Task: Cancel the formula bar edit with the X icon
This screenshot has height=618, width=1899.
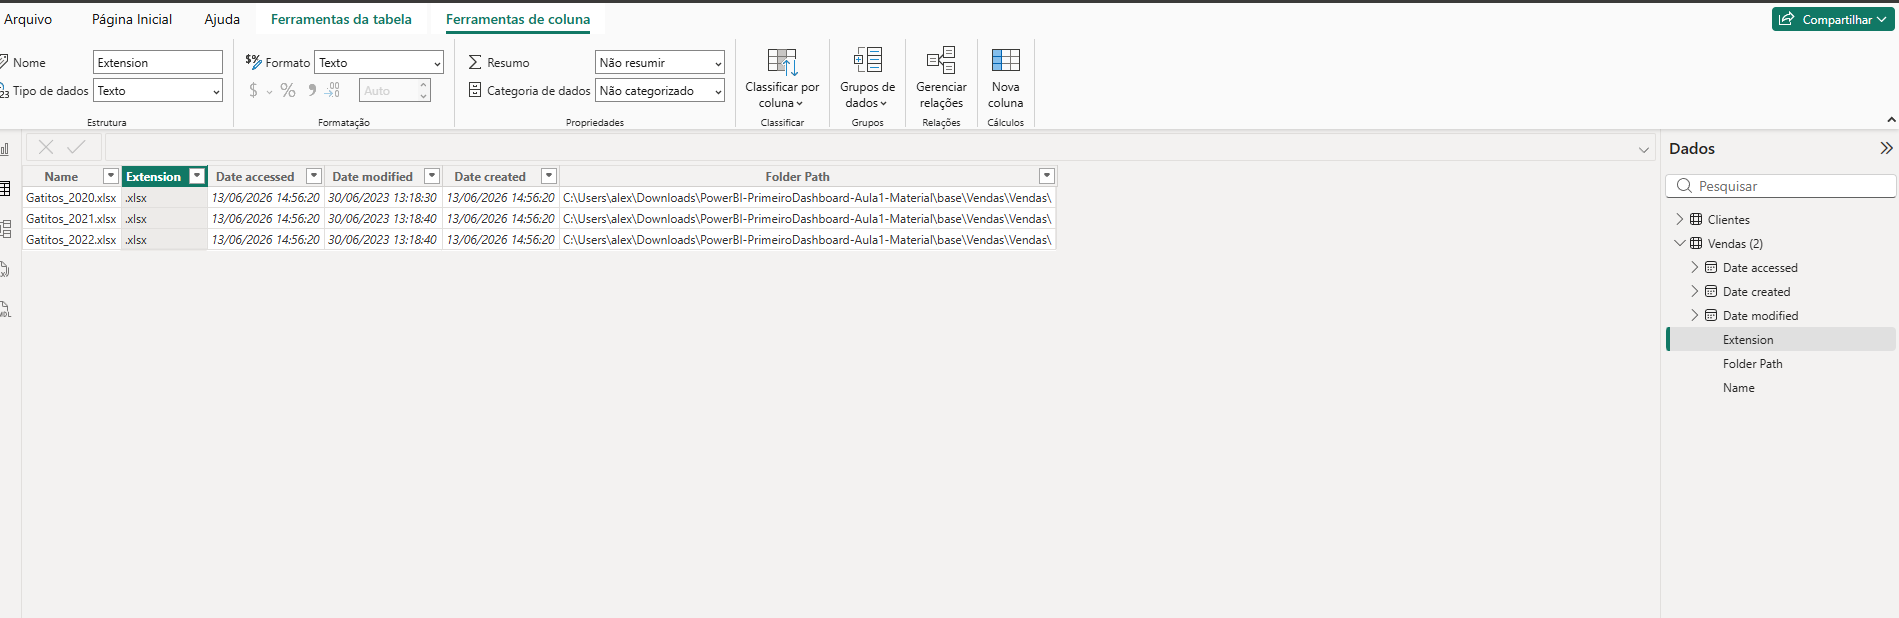Action: point(45,147)
